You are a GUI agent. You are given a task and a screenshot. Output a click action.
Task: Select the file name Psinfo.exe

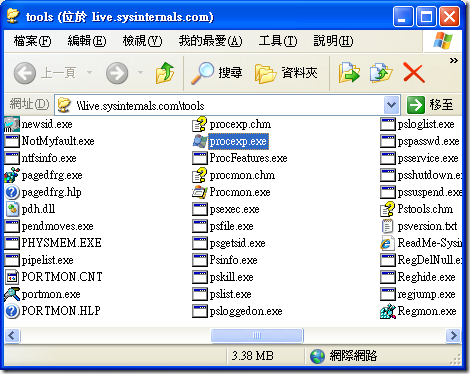[233, 260]
